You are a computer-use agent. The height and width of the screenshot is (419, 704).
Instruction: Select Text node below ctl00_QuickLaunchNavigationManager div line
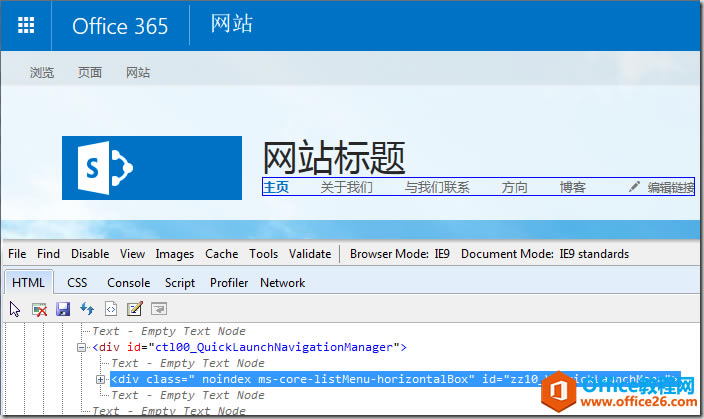tap(188, 363)
